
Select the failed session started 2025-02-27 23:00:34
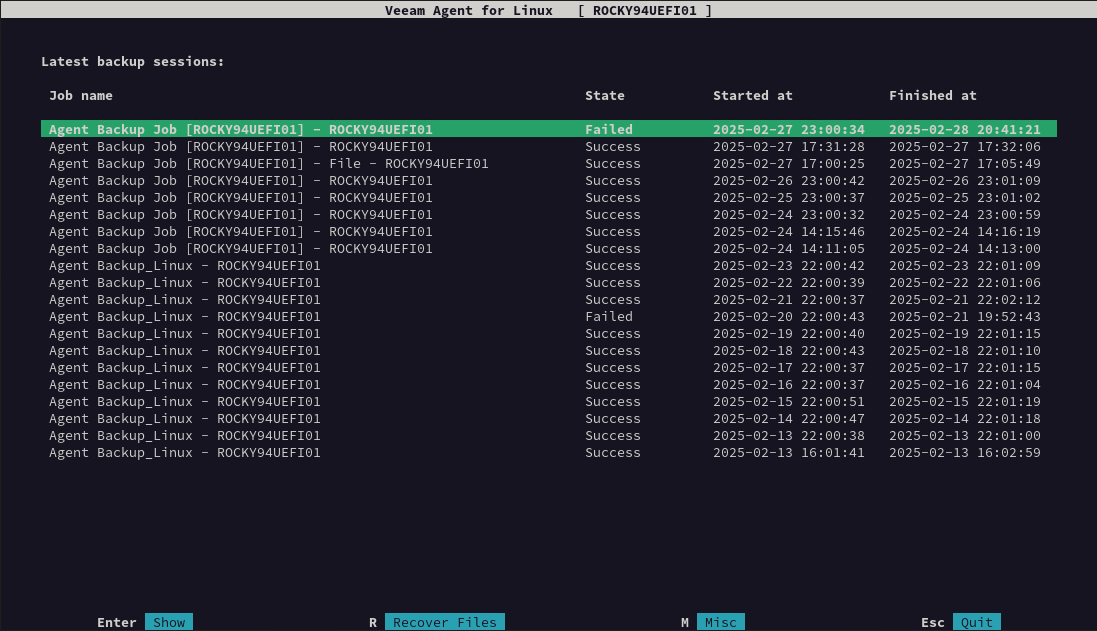(548, 129)
